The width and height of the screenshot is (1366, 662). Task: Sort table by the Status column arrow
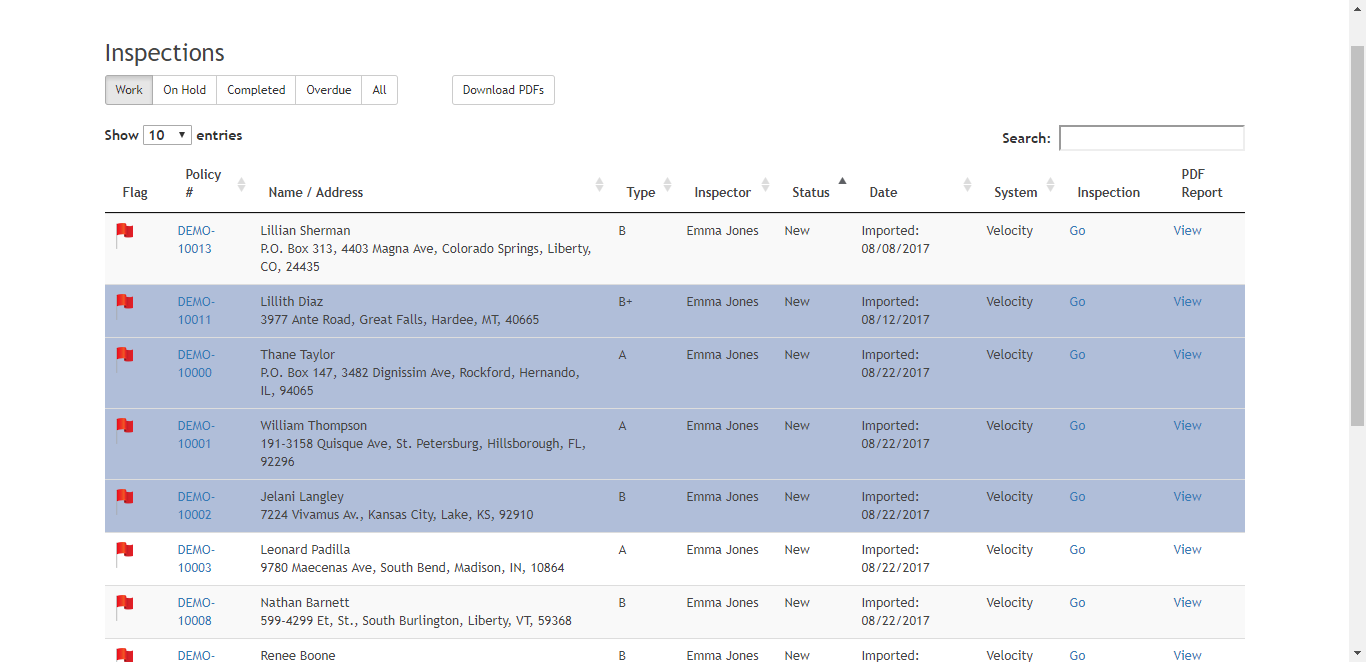(842, 181)
